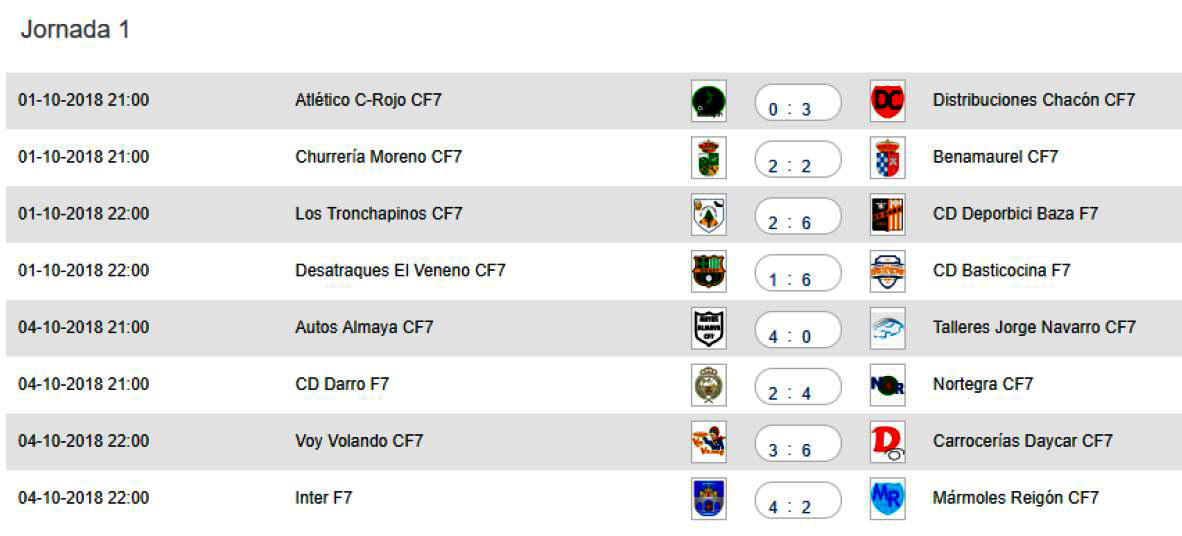Screen dimensions: 1182x536
Task: Click the Voy Volando CF7 logo
Action: coord(708,442)
